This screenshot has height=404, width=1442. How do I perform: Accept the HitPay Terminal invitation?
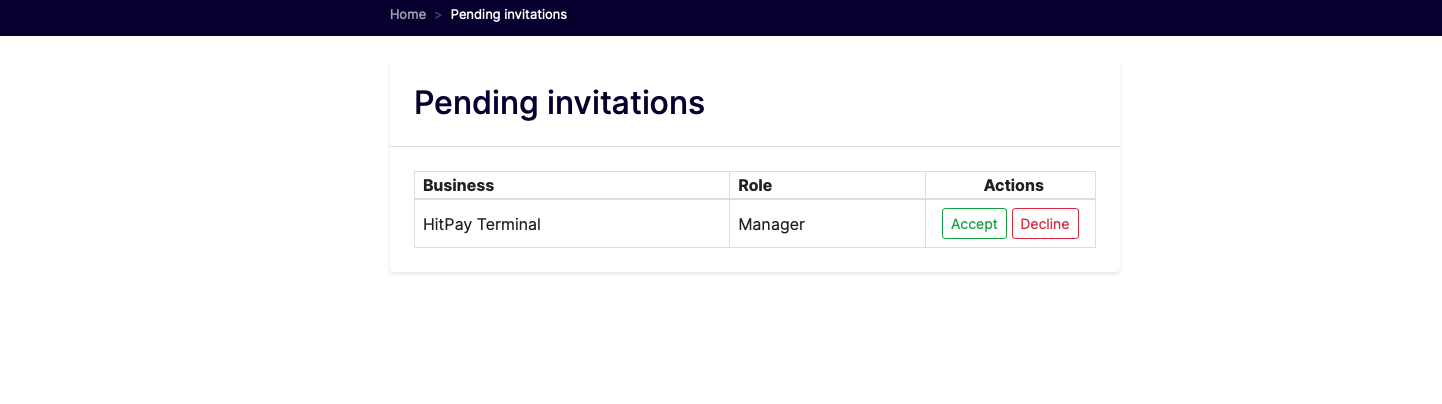(974, 224)
